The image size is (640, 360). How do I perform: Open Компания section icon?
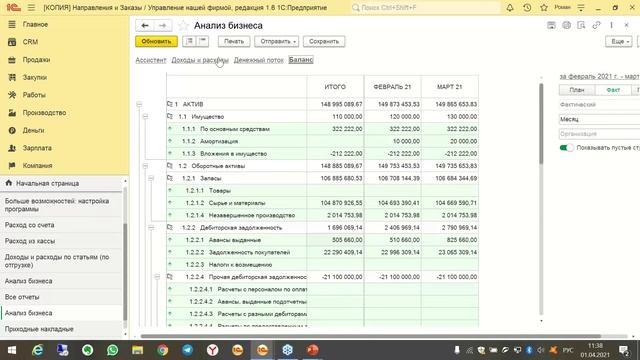point(12,165)
